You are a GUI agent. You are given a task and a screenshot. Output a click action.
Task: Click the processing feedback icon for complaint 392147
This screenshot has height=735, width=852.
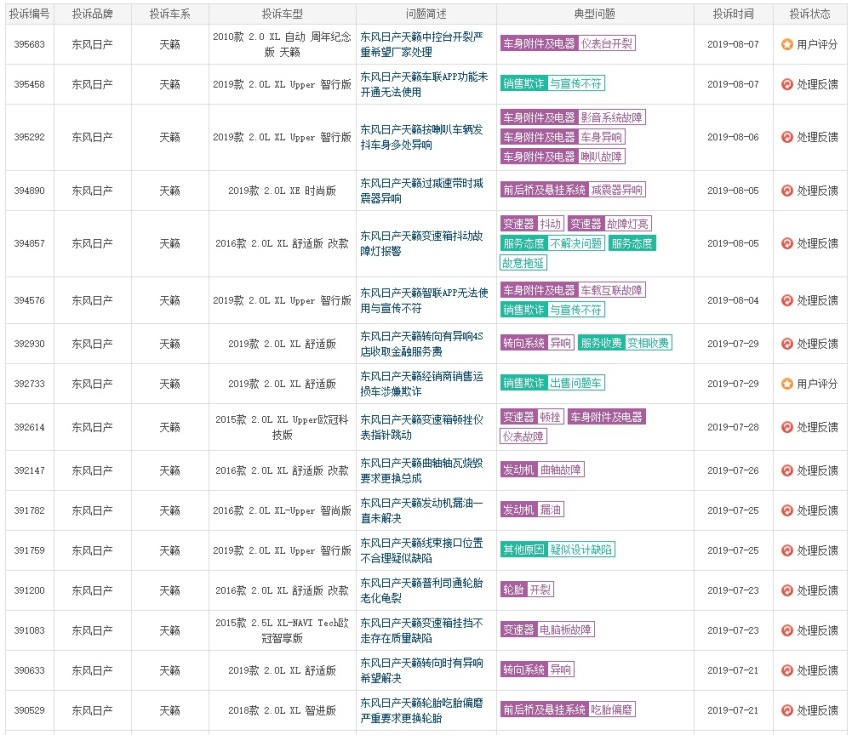point(787,470)
